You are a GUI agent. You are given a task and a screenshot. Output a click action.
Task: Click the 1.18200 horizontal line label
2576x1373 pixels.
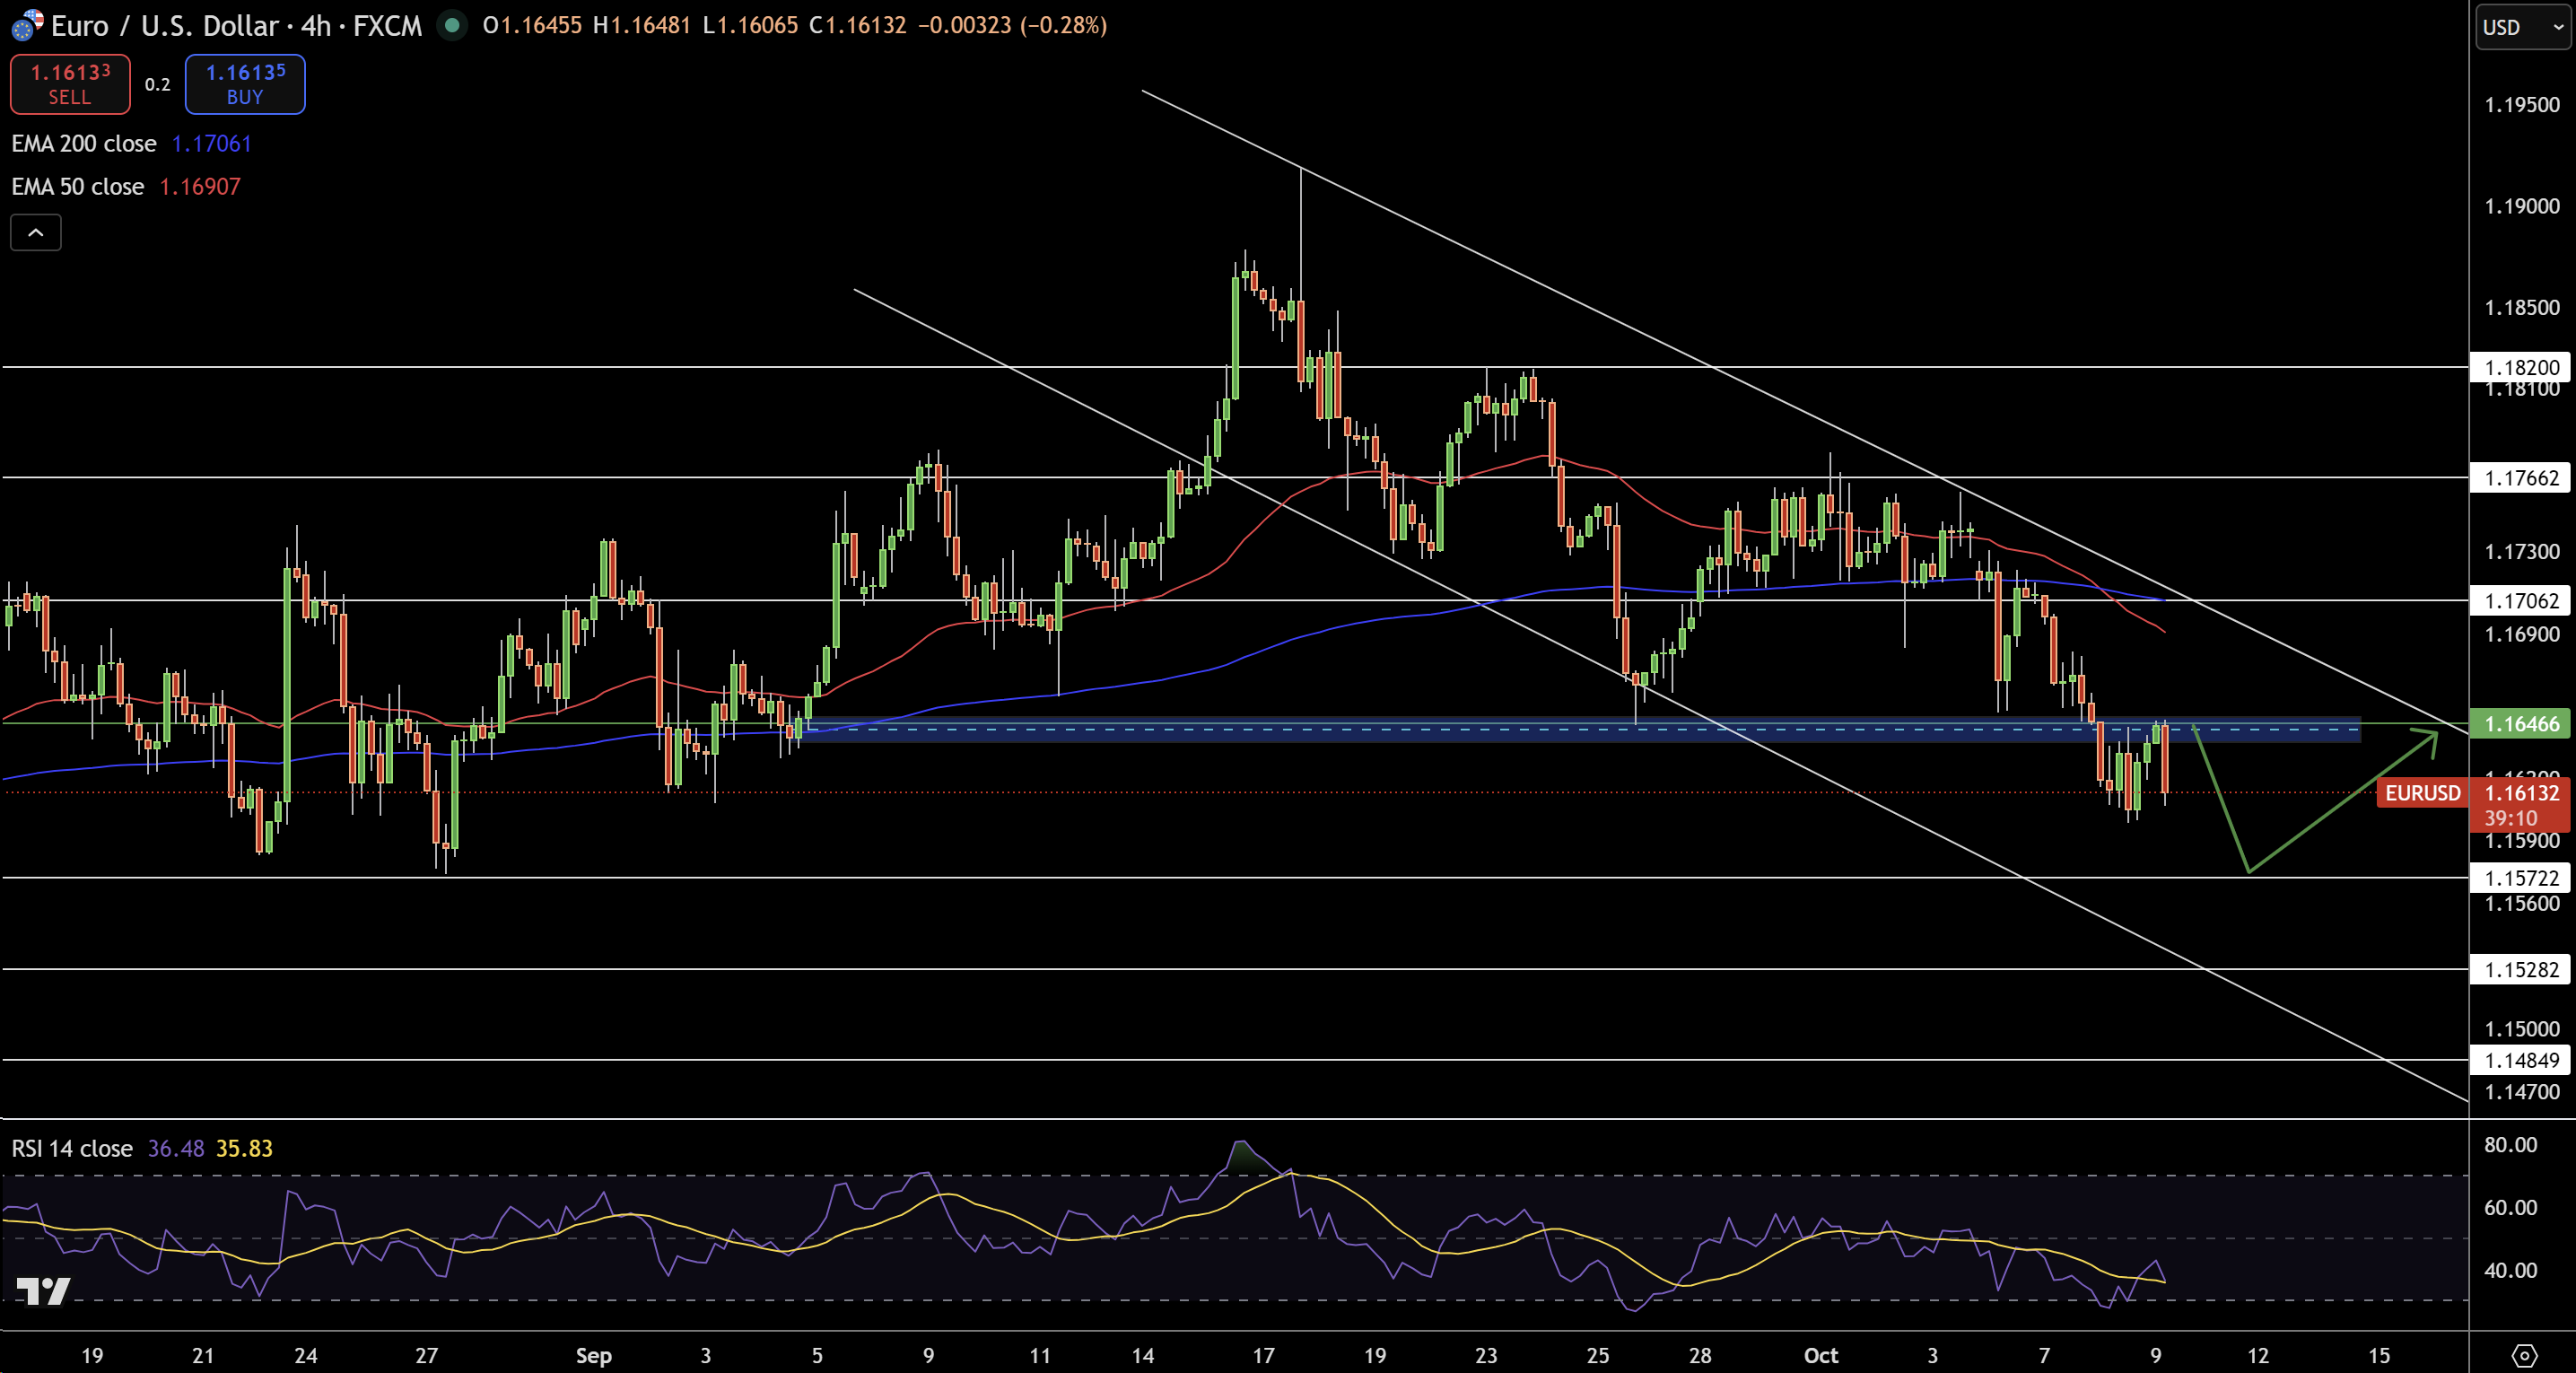pyautogui.click(x=2521, y=367)
